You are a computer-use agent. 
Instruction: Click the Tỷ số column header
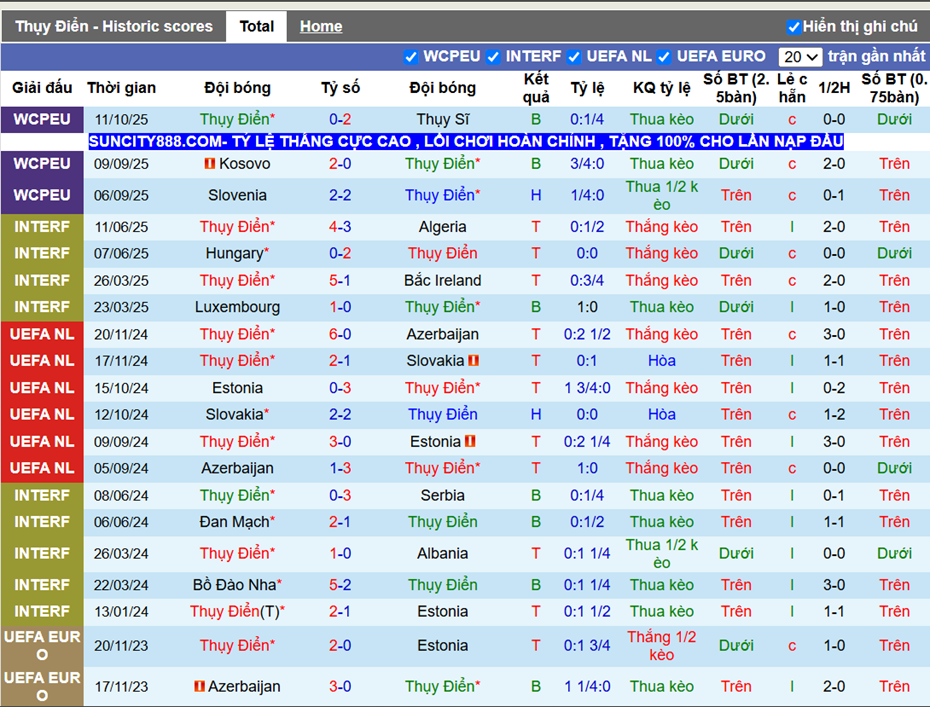[x=340, y=88]
